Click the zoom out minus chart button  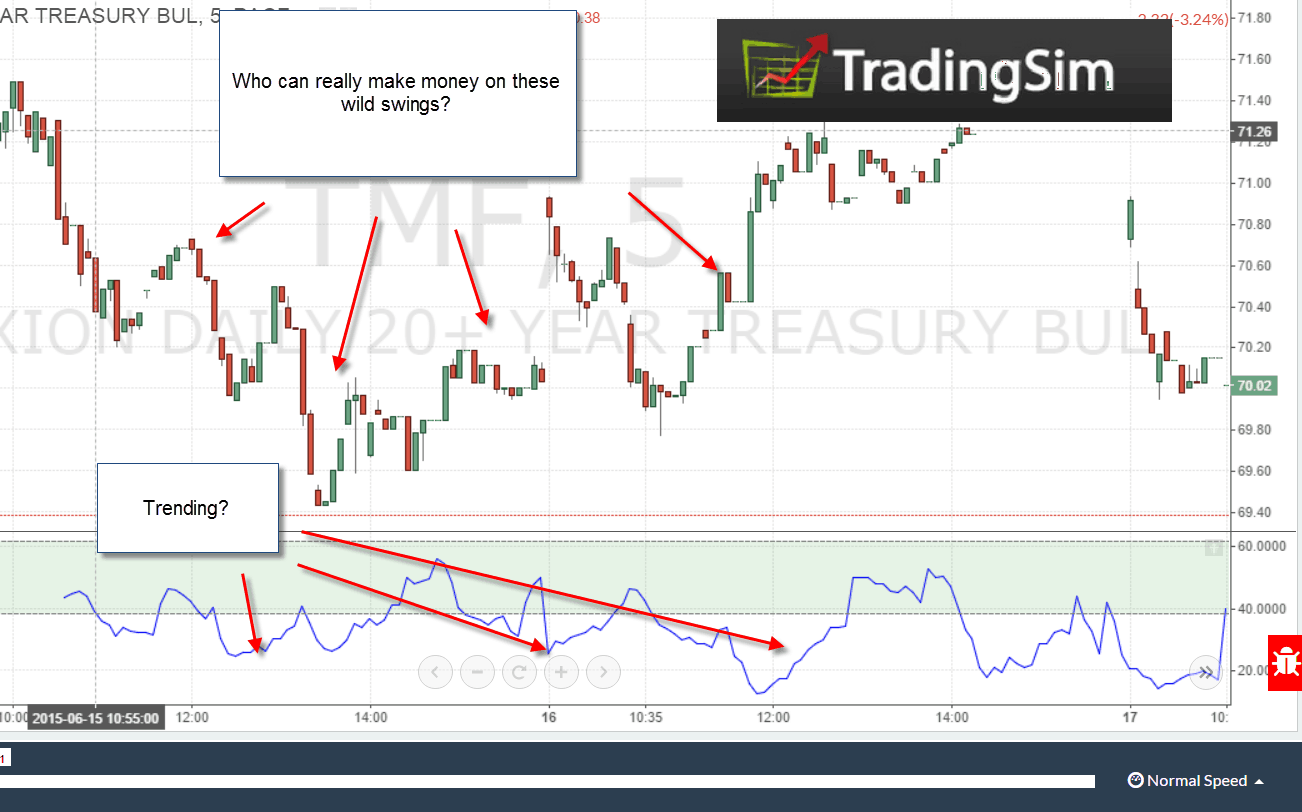[477, 672]
